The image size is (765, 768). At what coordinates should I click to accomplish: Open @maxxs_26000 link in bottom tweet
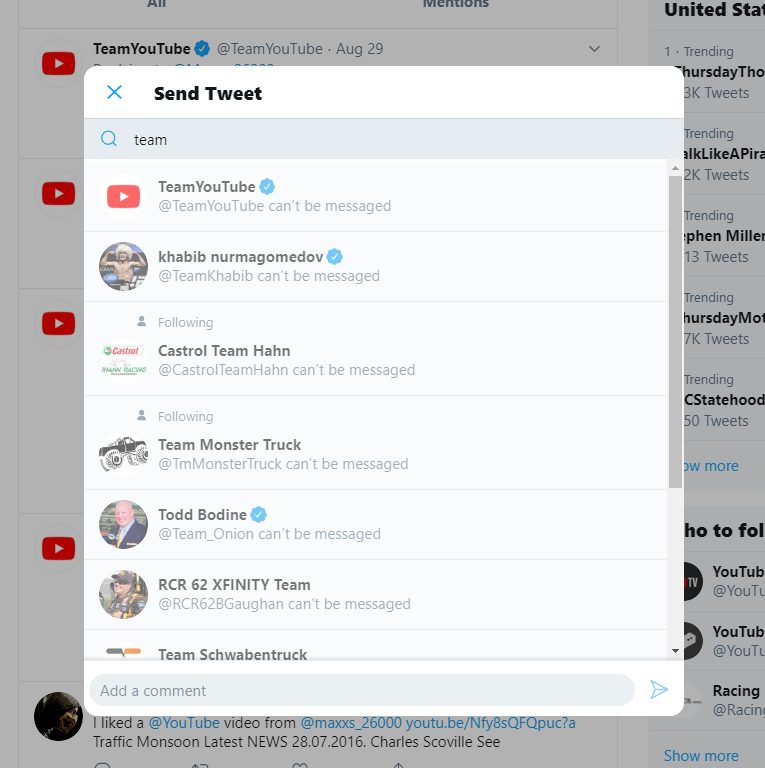[x=351, y=723]
